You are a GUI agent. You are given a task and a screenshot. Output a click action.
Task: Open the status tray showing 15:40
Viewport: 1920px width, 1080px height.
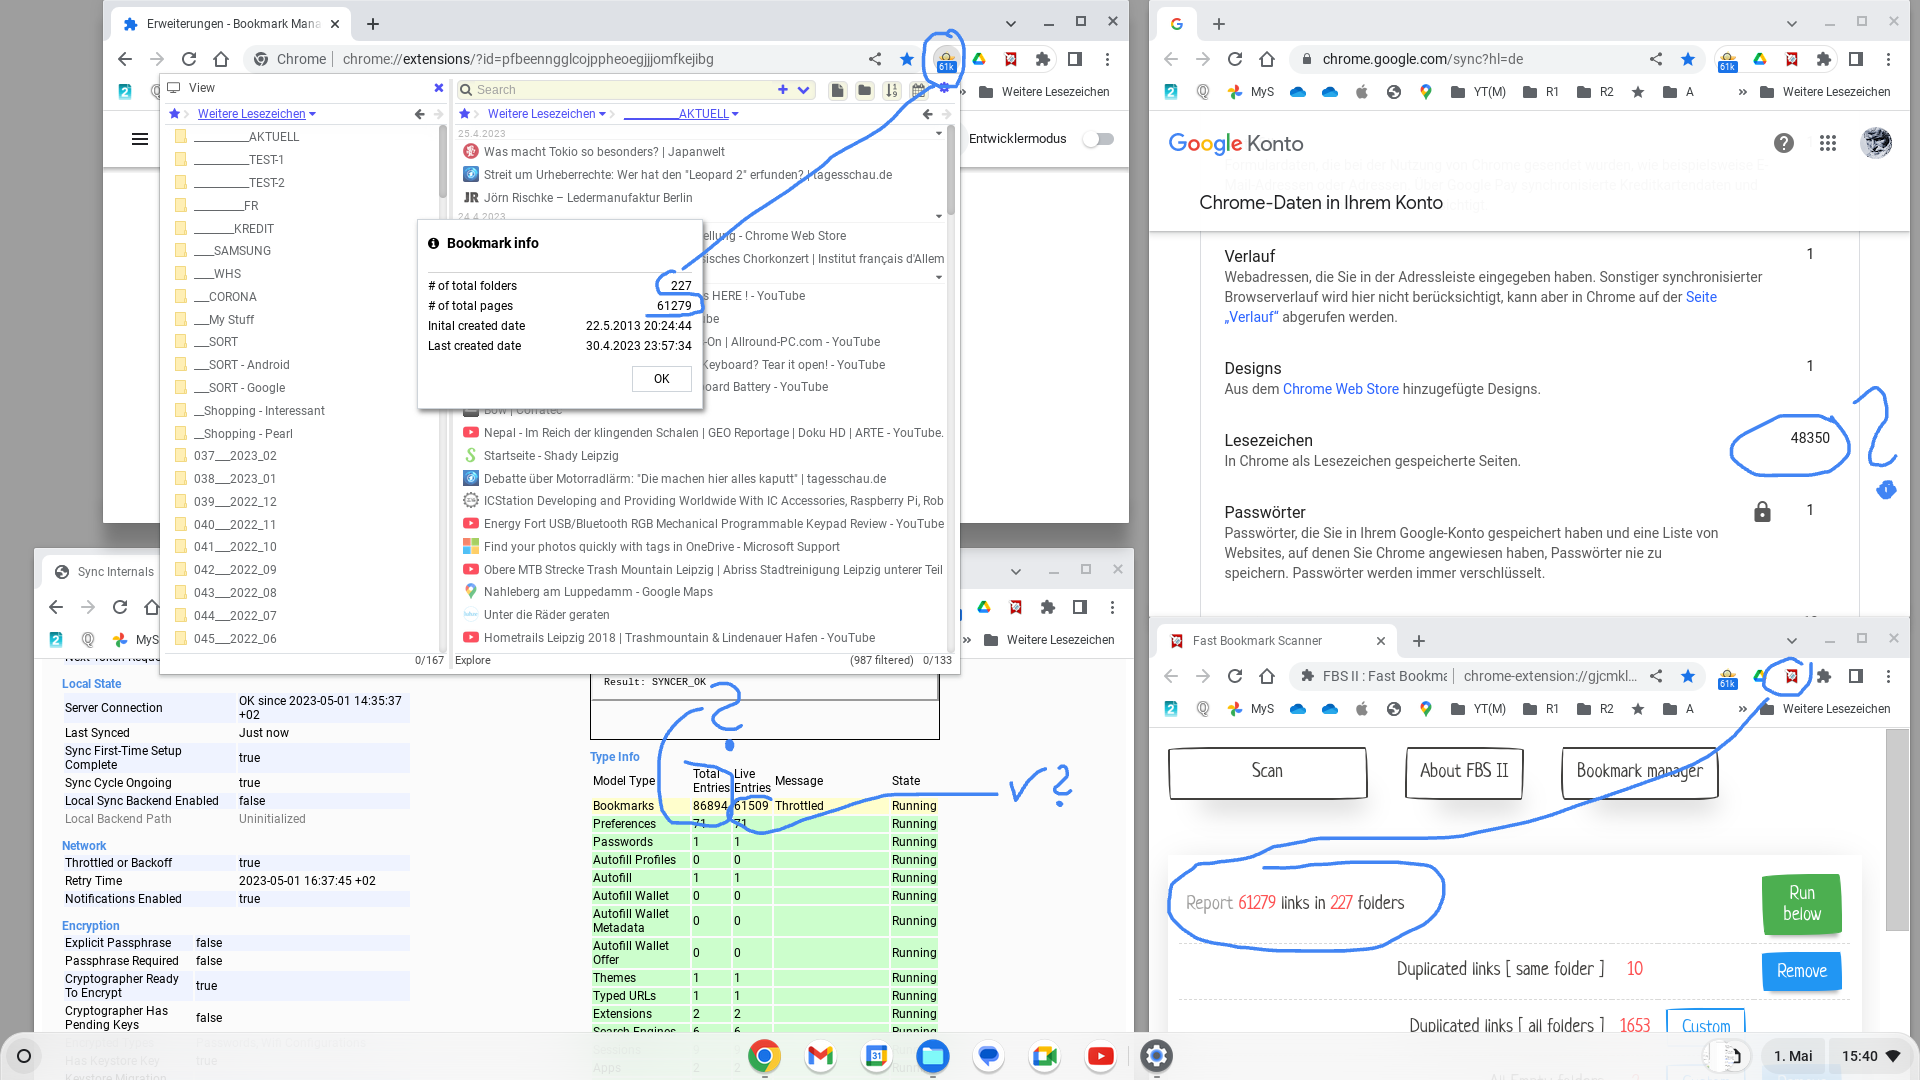(x=1869, y=1056)
